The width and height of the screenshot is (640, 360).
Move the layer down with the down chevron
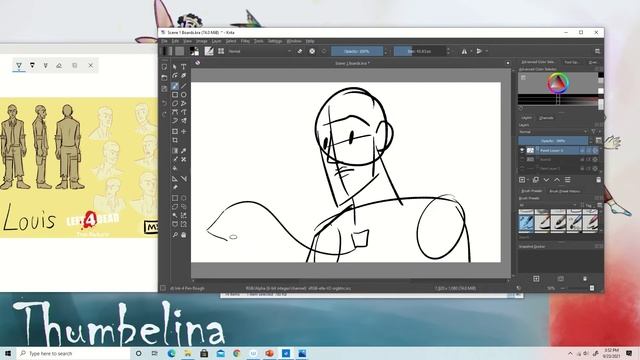(x=546, y=180)
